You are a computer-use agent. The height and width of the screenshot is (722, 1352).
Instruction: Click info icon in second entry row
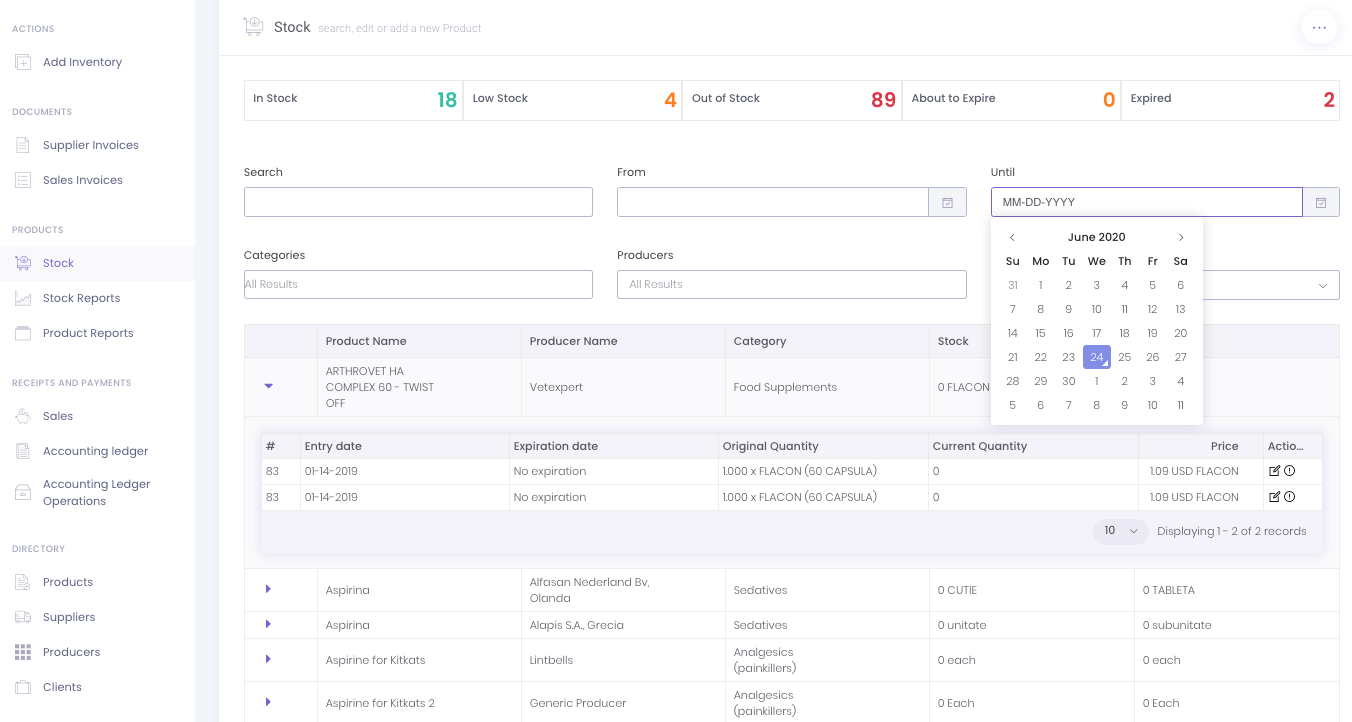(1290, 497)
